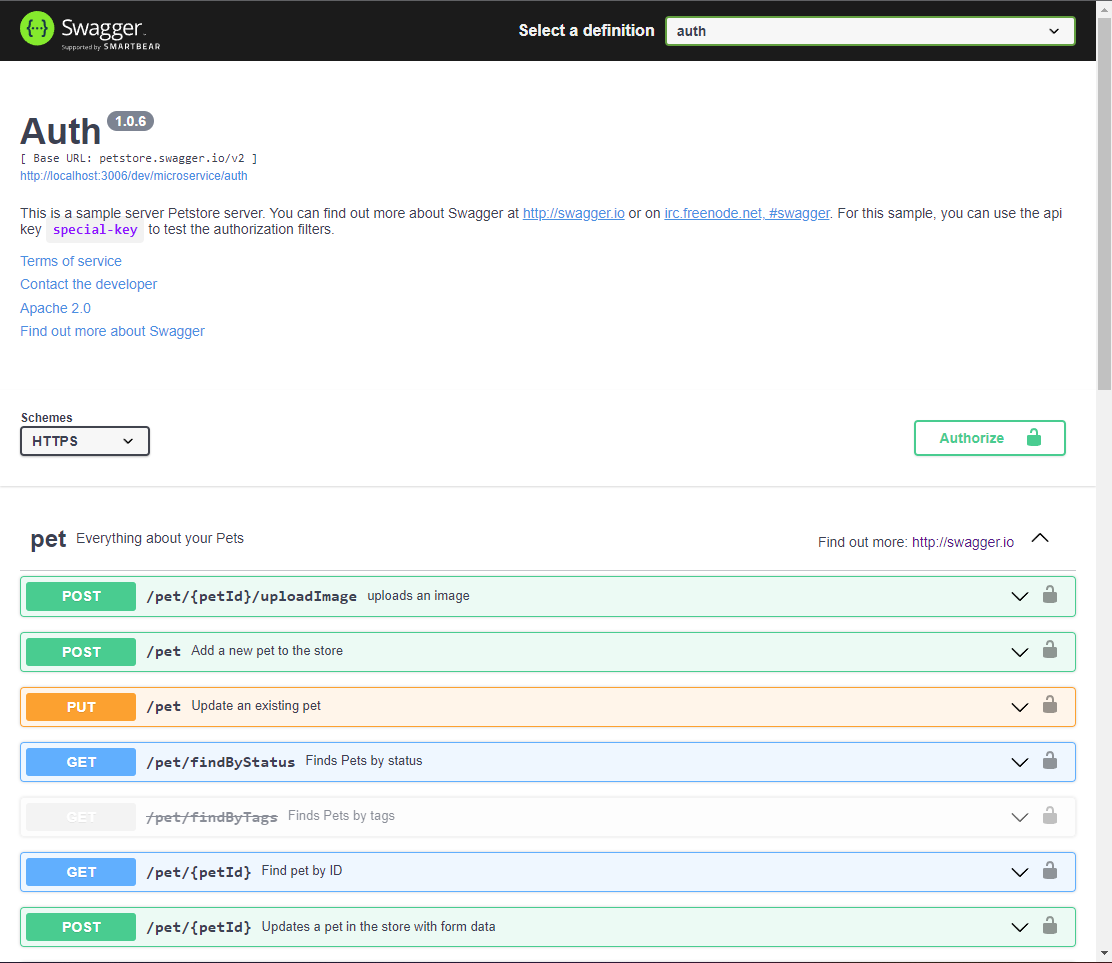Open the Schemes dropdown showing HTTPS
The width and height of the screenshot is (1112, 963).
84,440
